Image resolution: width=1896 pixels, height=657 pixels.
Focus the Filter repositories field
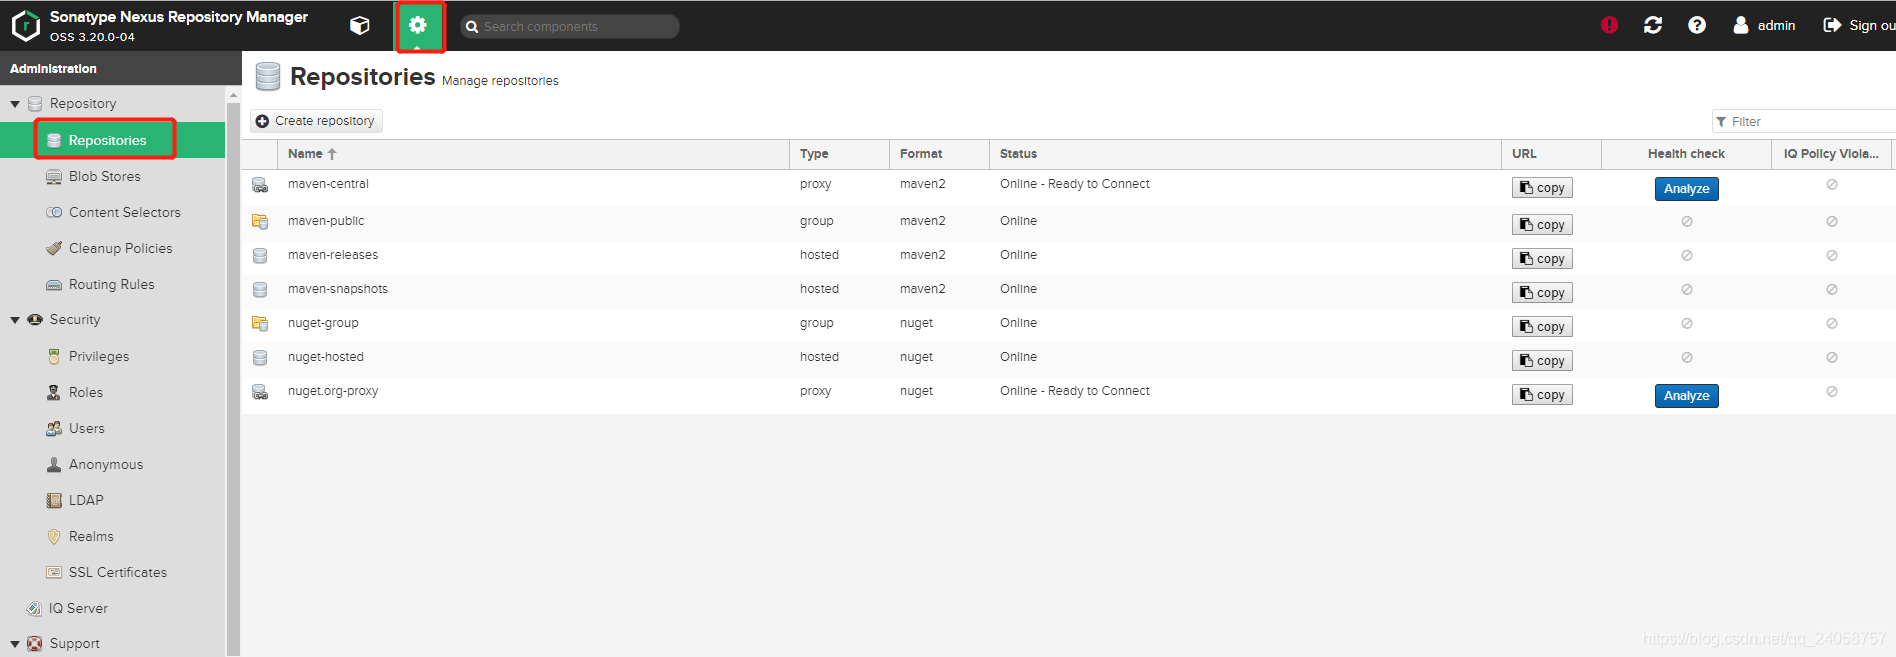[x=1804, y=121]
